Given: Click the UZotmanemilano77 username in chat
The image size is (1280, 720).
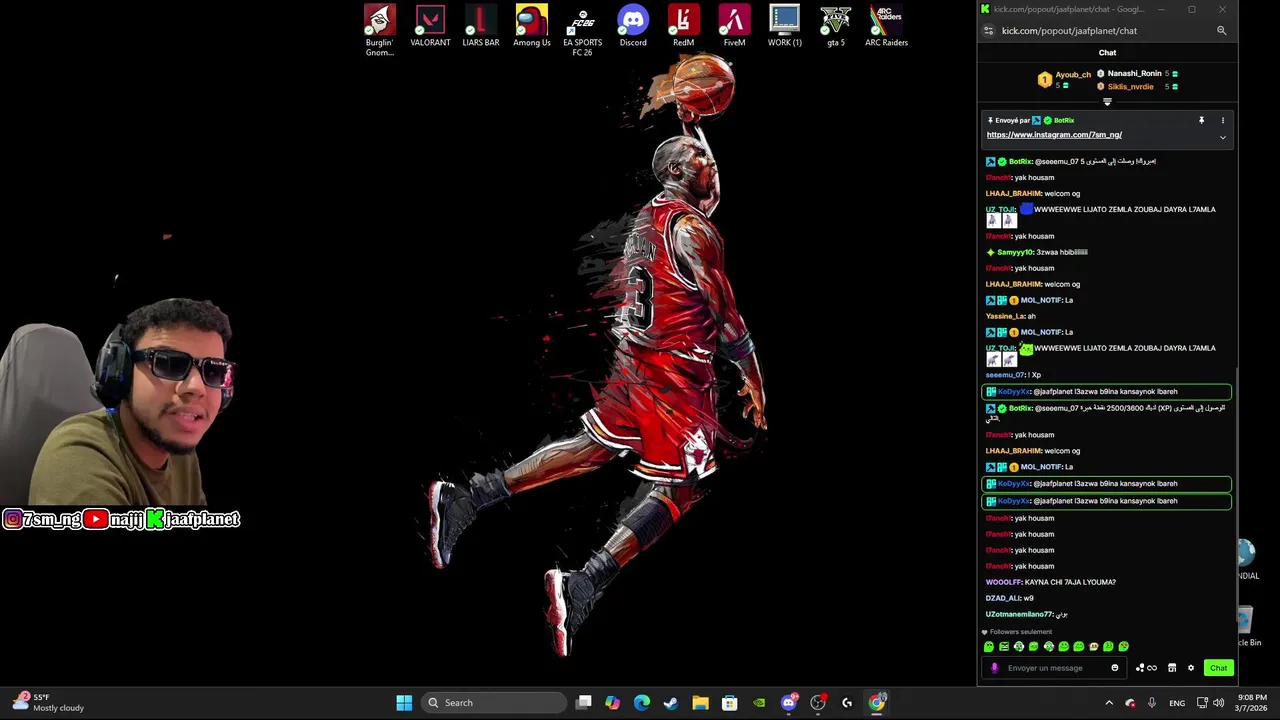Looking at the screenshot, I should point(1019,614).
